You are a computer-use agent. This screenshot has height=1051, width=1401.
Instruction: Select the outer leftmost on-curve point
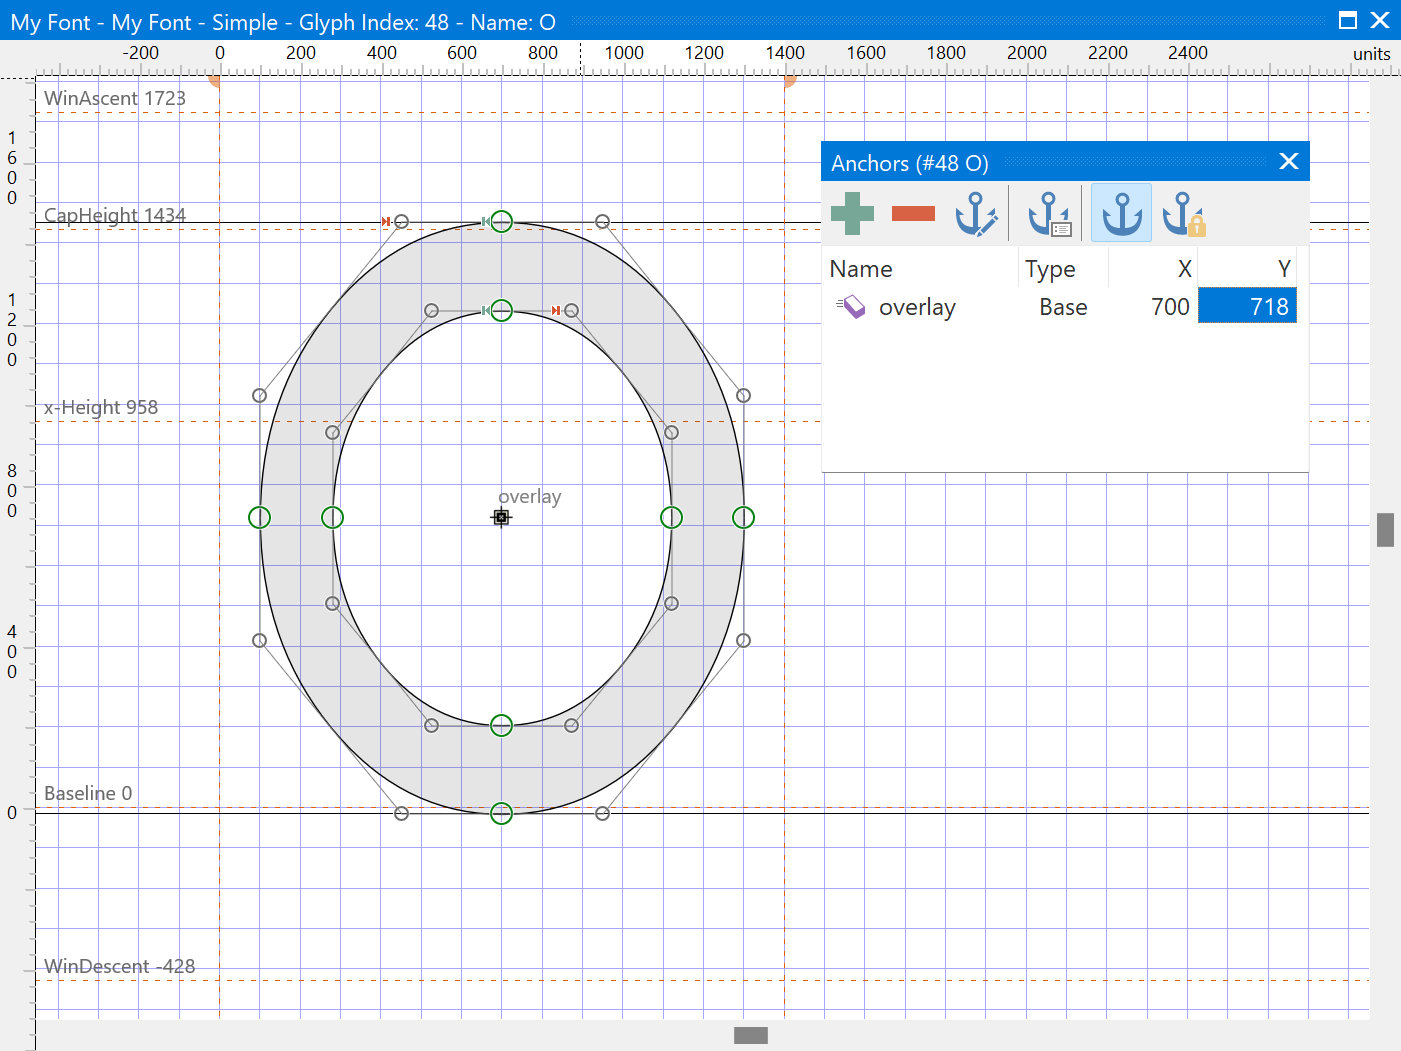coord(259,517)
